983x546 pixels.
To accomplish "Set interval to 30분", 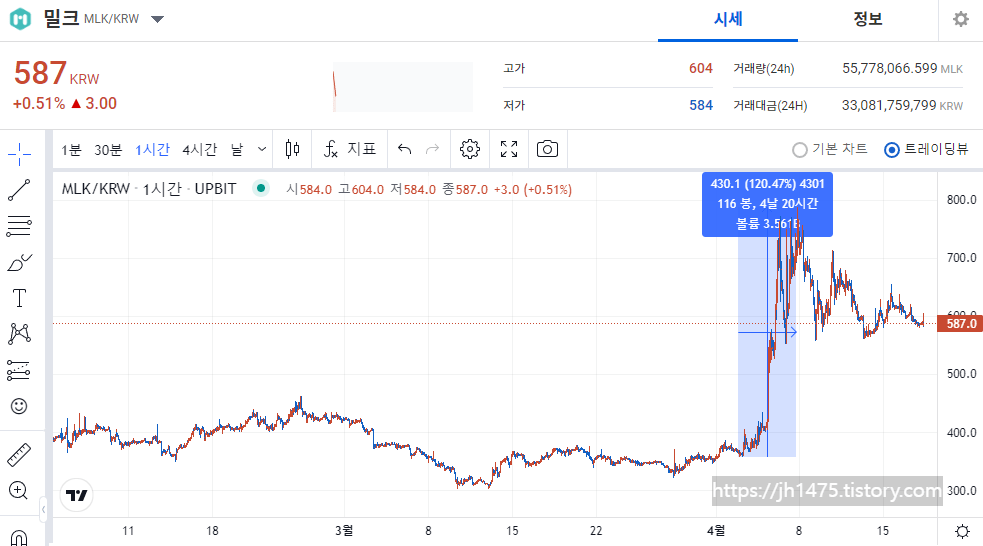I will [108, 150].
